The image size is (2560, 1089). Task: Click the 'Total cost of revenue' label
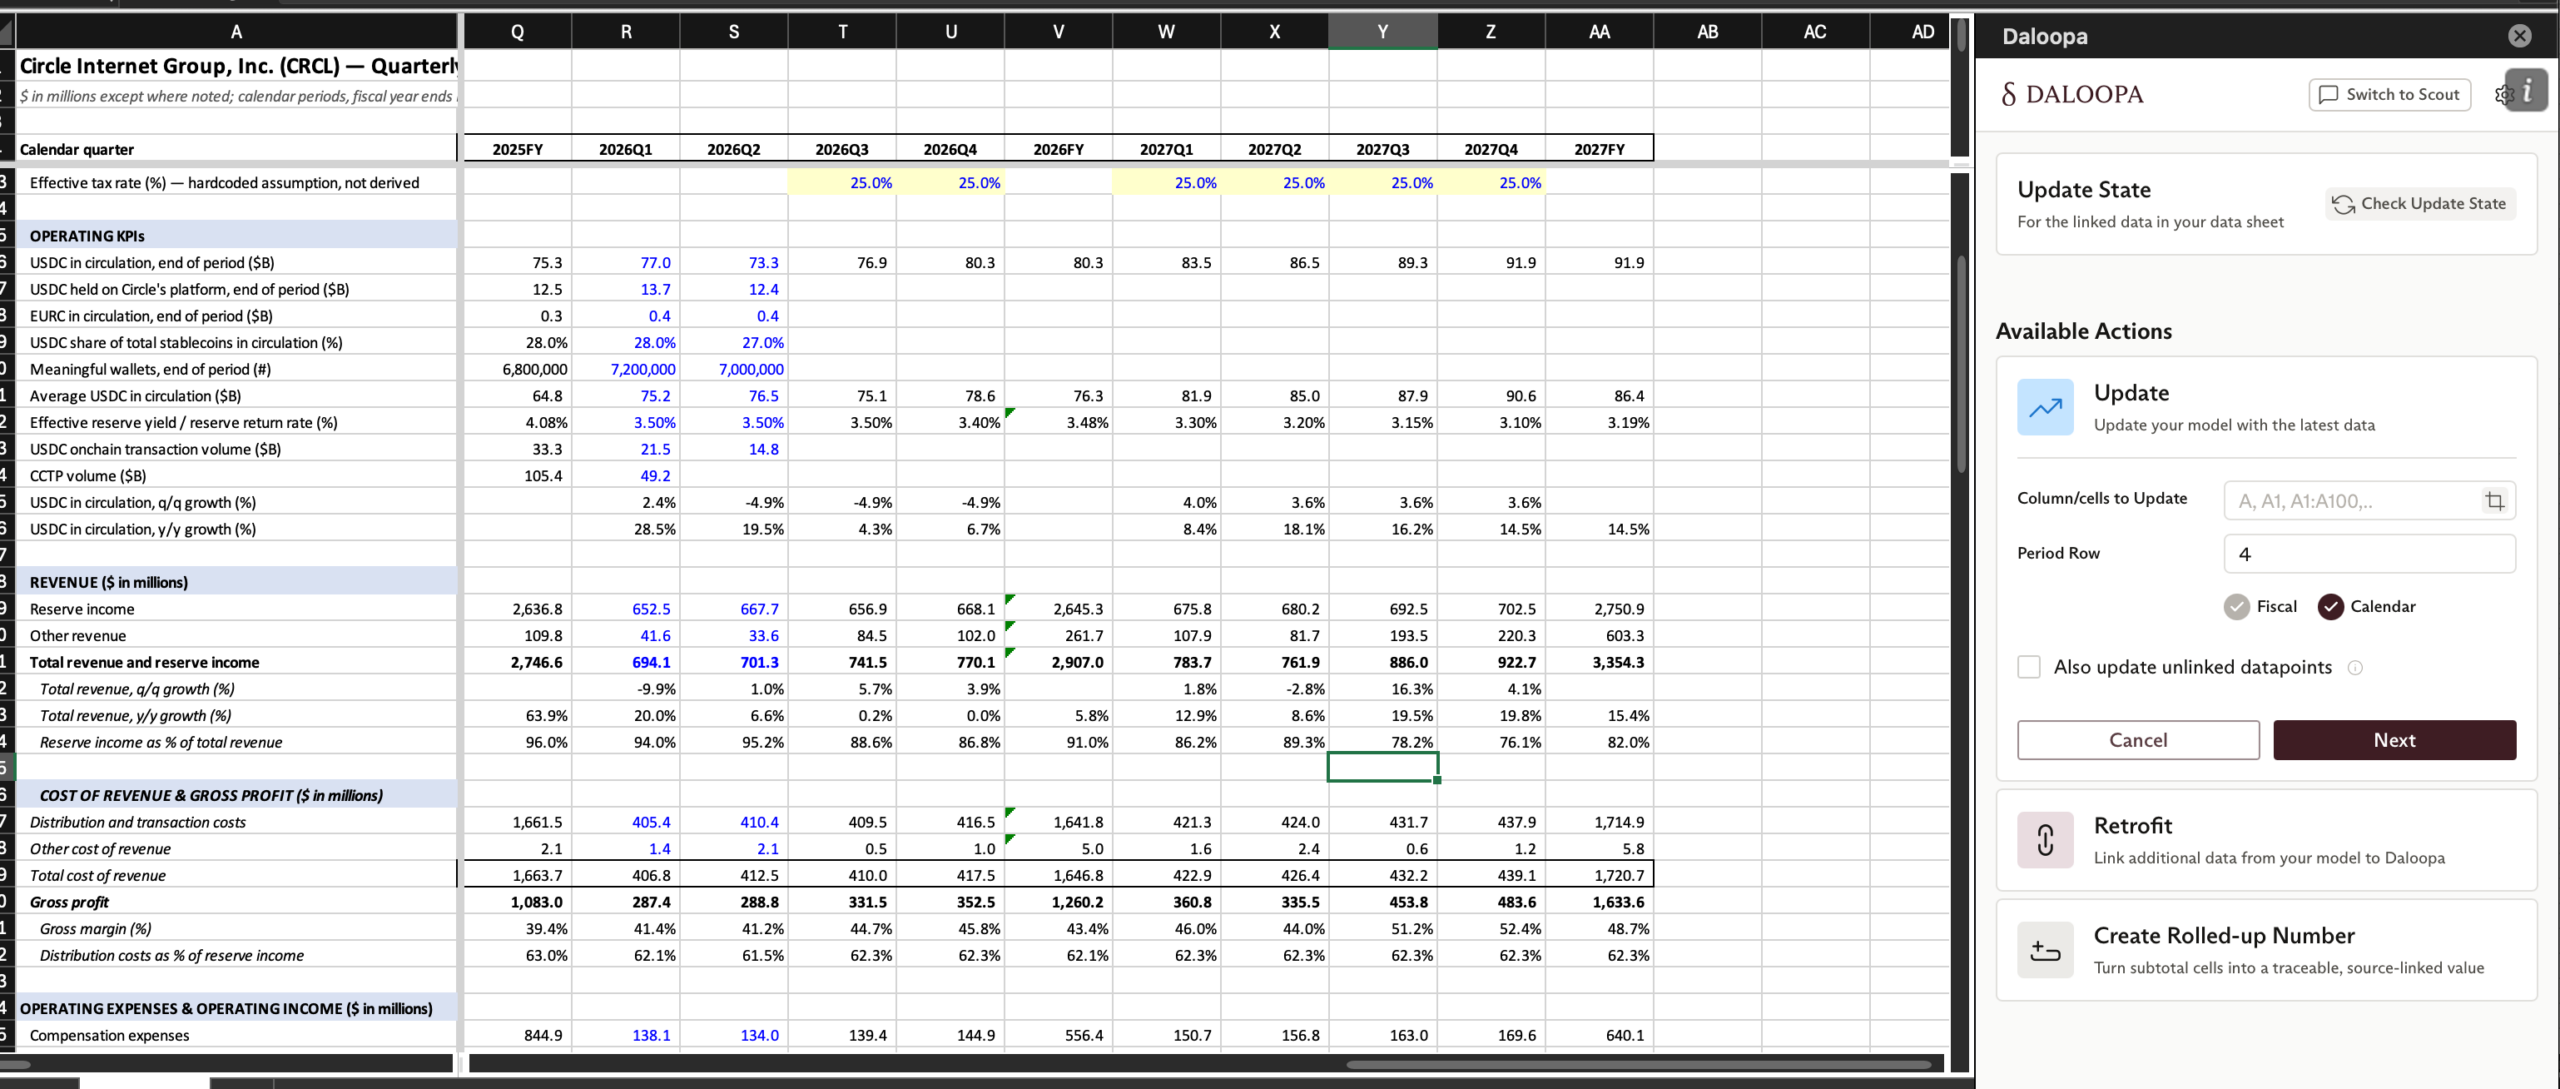click(x=98, y=875)
